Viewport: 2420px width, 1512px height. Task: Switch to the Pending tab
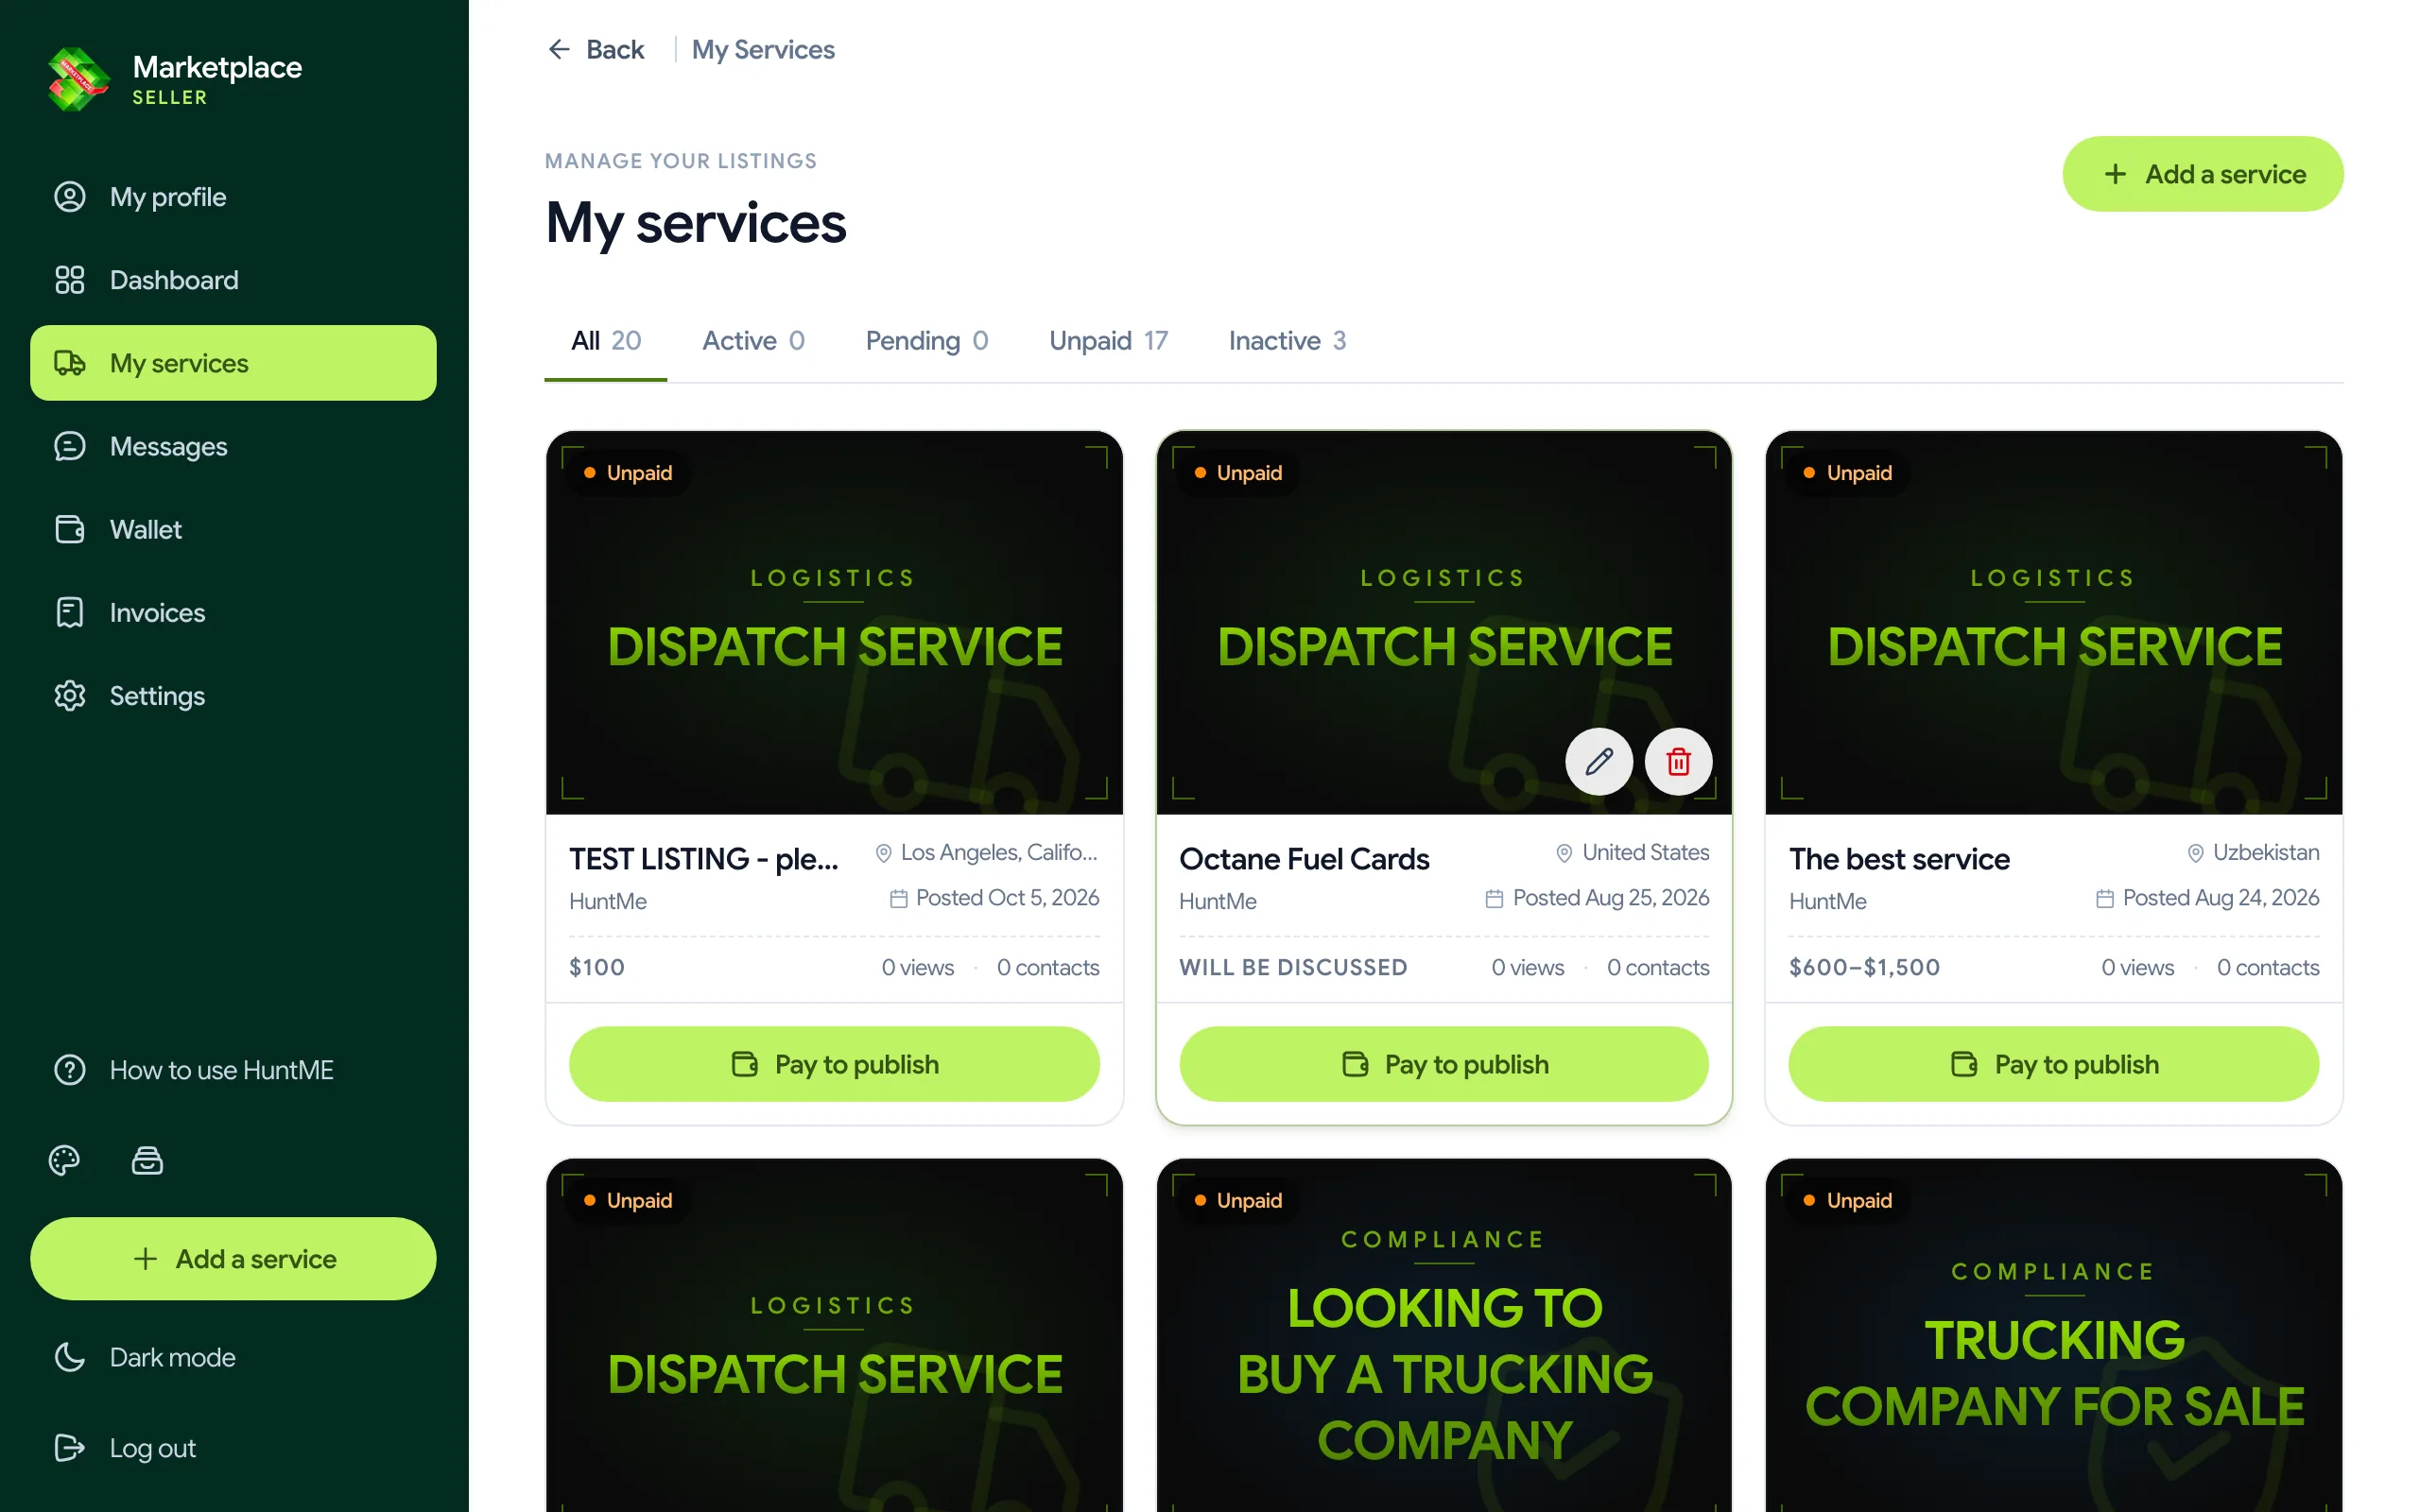[926, 341]
